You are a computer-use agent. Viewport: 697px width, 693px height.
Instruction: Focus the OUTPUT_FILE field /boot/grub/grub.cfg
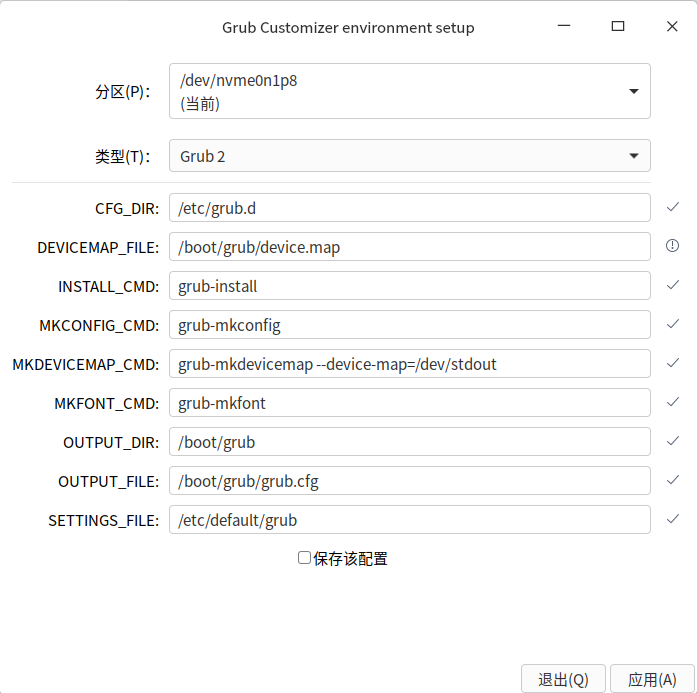pos(409,481)
